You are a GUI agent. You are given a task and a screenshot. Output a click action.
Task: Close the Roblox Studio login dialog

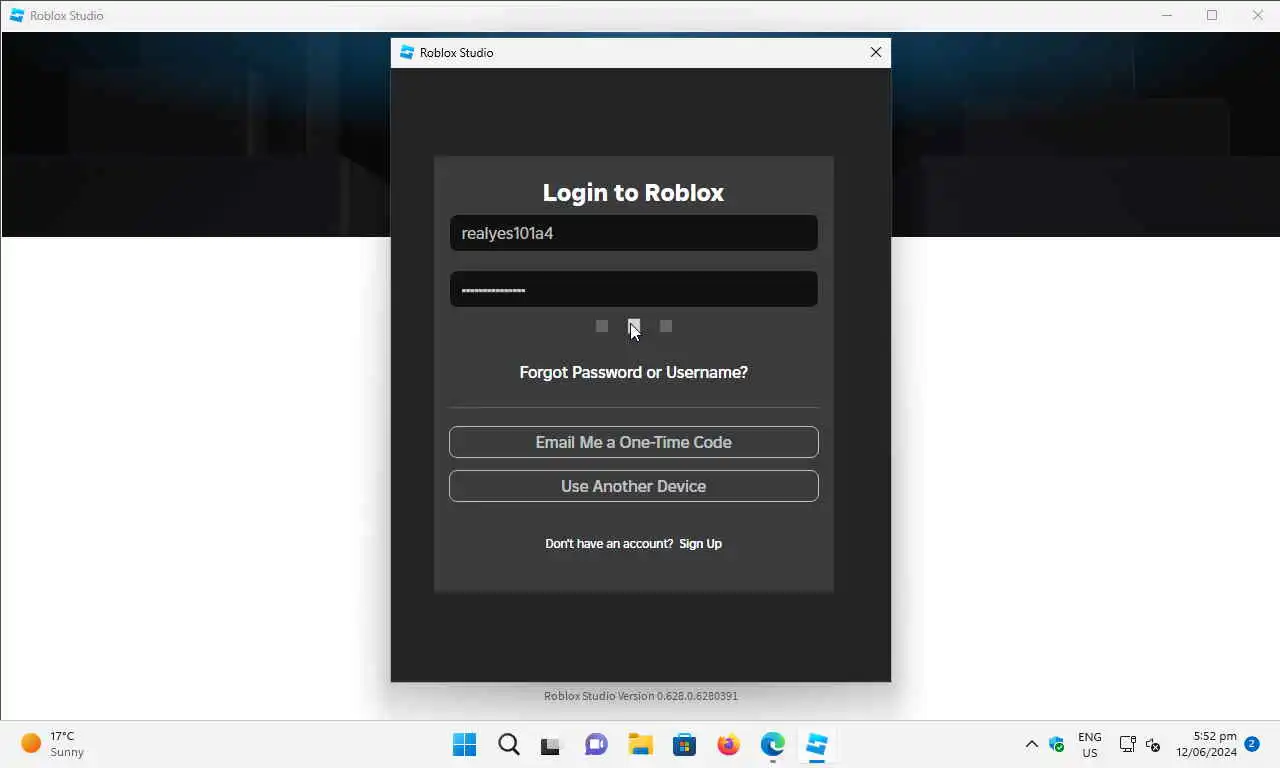[x=876, y=52]
